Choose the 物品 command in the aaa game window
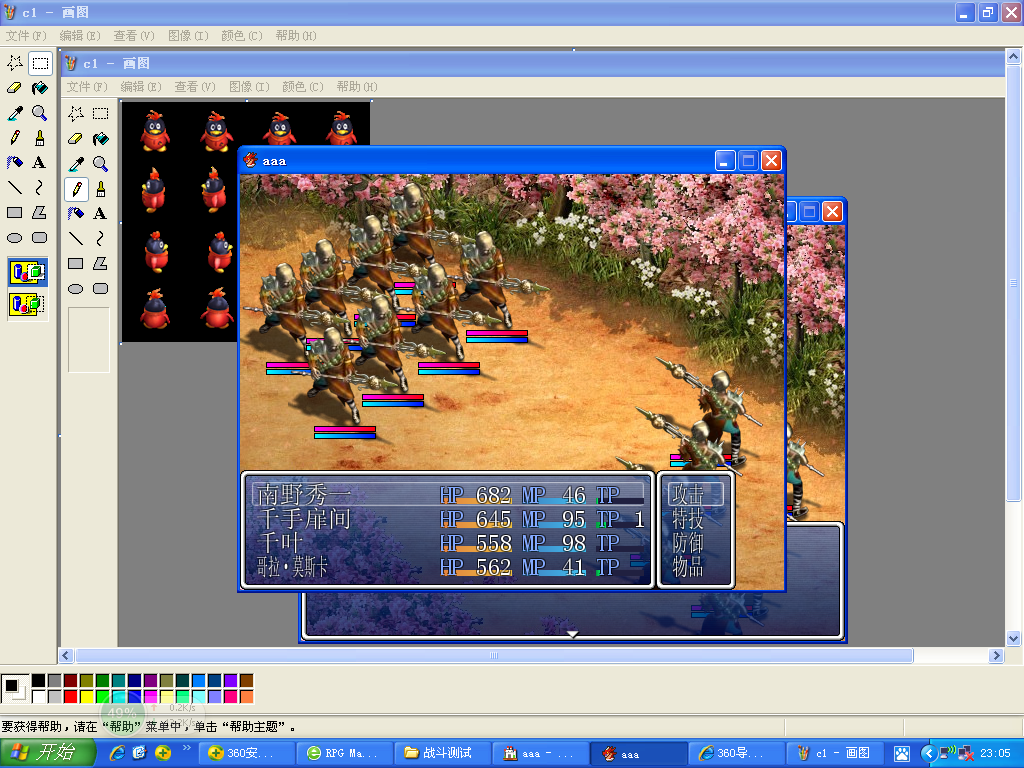 [x=688, y=566]
